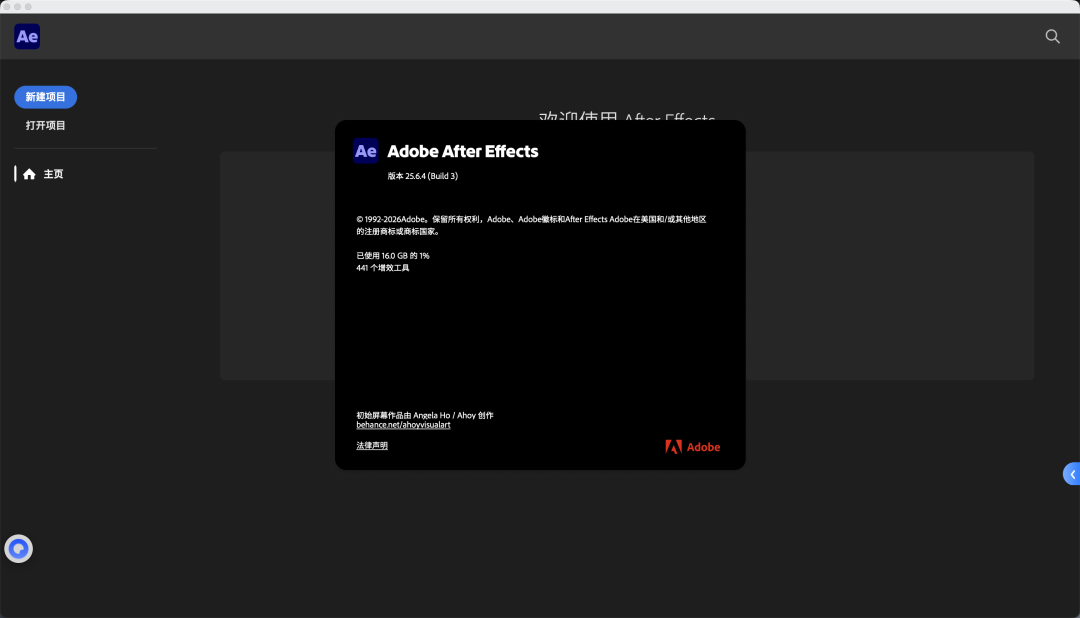Create a project with 新建项目 button
The image size is (1080, 618).
[46, 97]
